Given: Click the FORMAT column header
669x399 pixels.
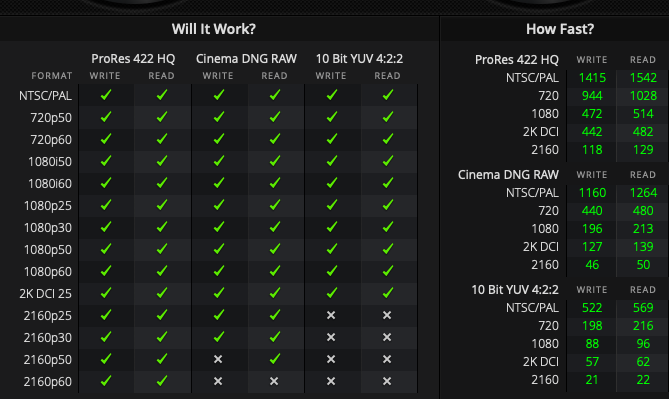Looking at the screenshot, I should tap(52, 76).
